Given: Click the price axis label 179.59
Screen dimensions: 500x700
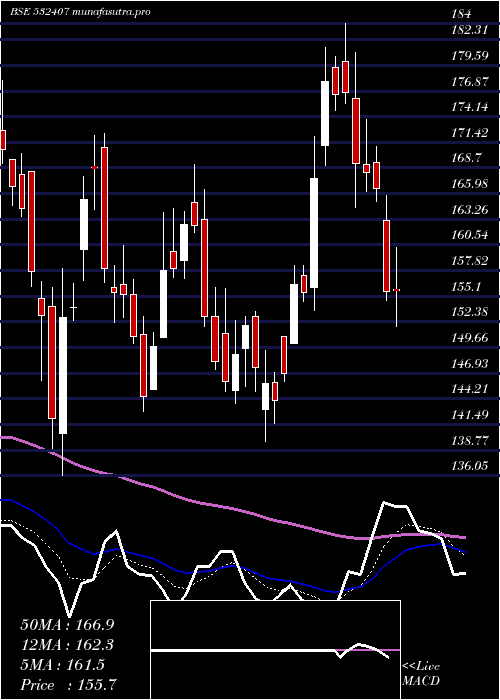Looking at the screenshot, I should pyautogui.click(x=469, y=56).
